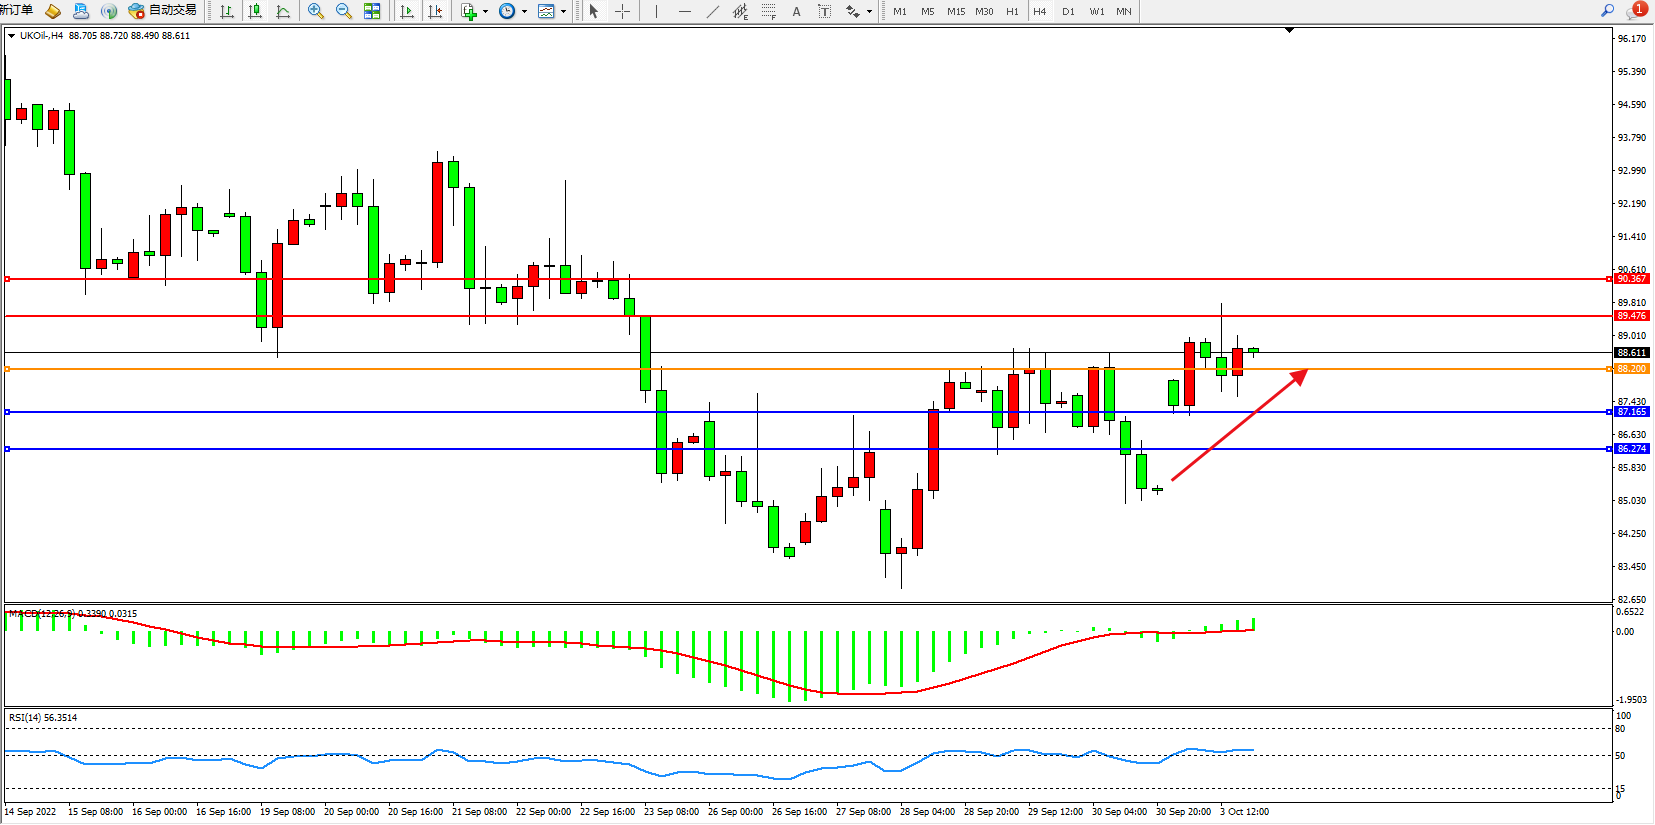The image size is (1655, 825).
Task: Click the 新订单 new order button
Action: click(x=16, y=10)
